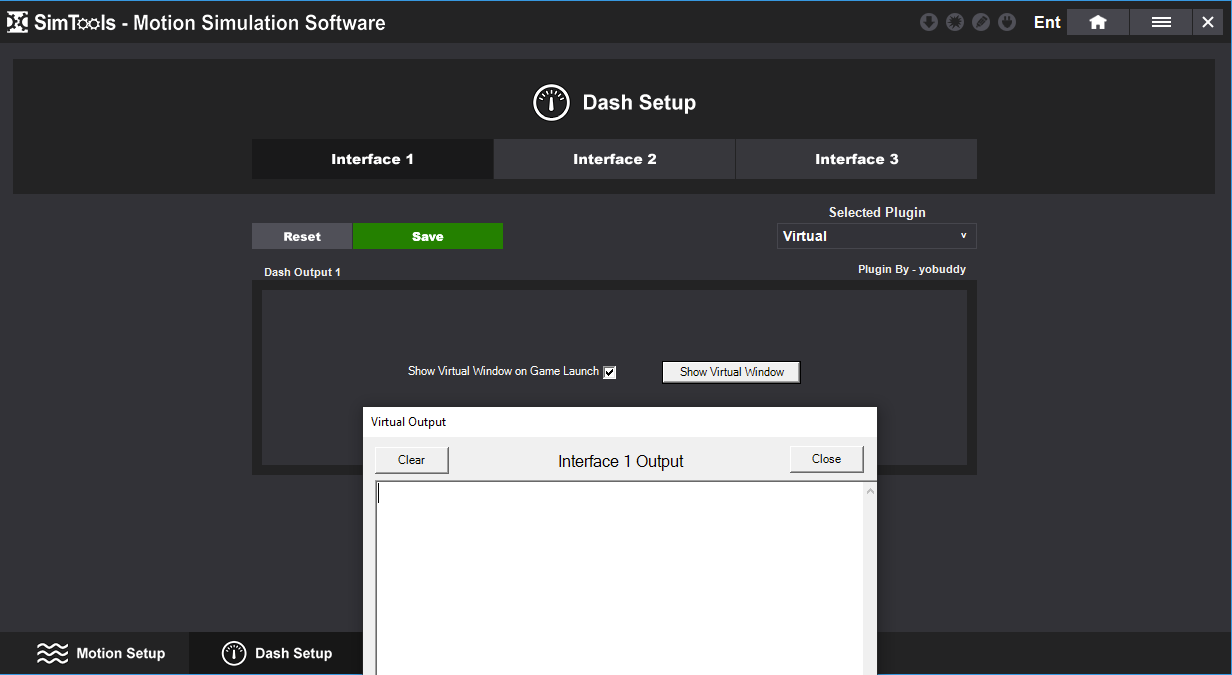Click the Ent license label
The width and height of the screenshot is (1232, 675).
1047,22
